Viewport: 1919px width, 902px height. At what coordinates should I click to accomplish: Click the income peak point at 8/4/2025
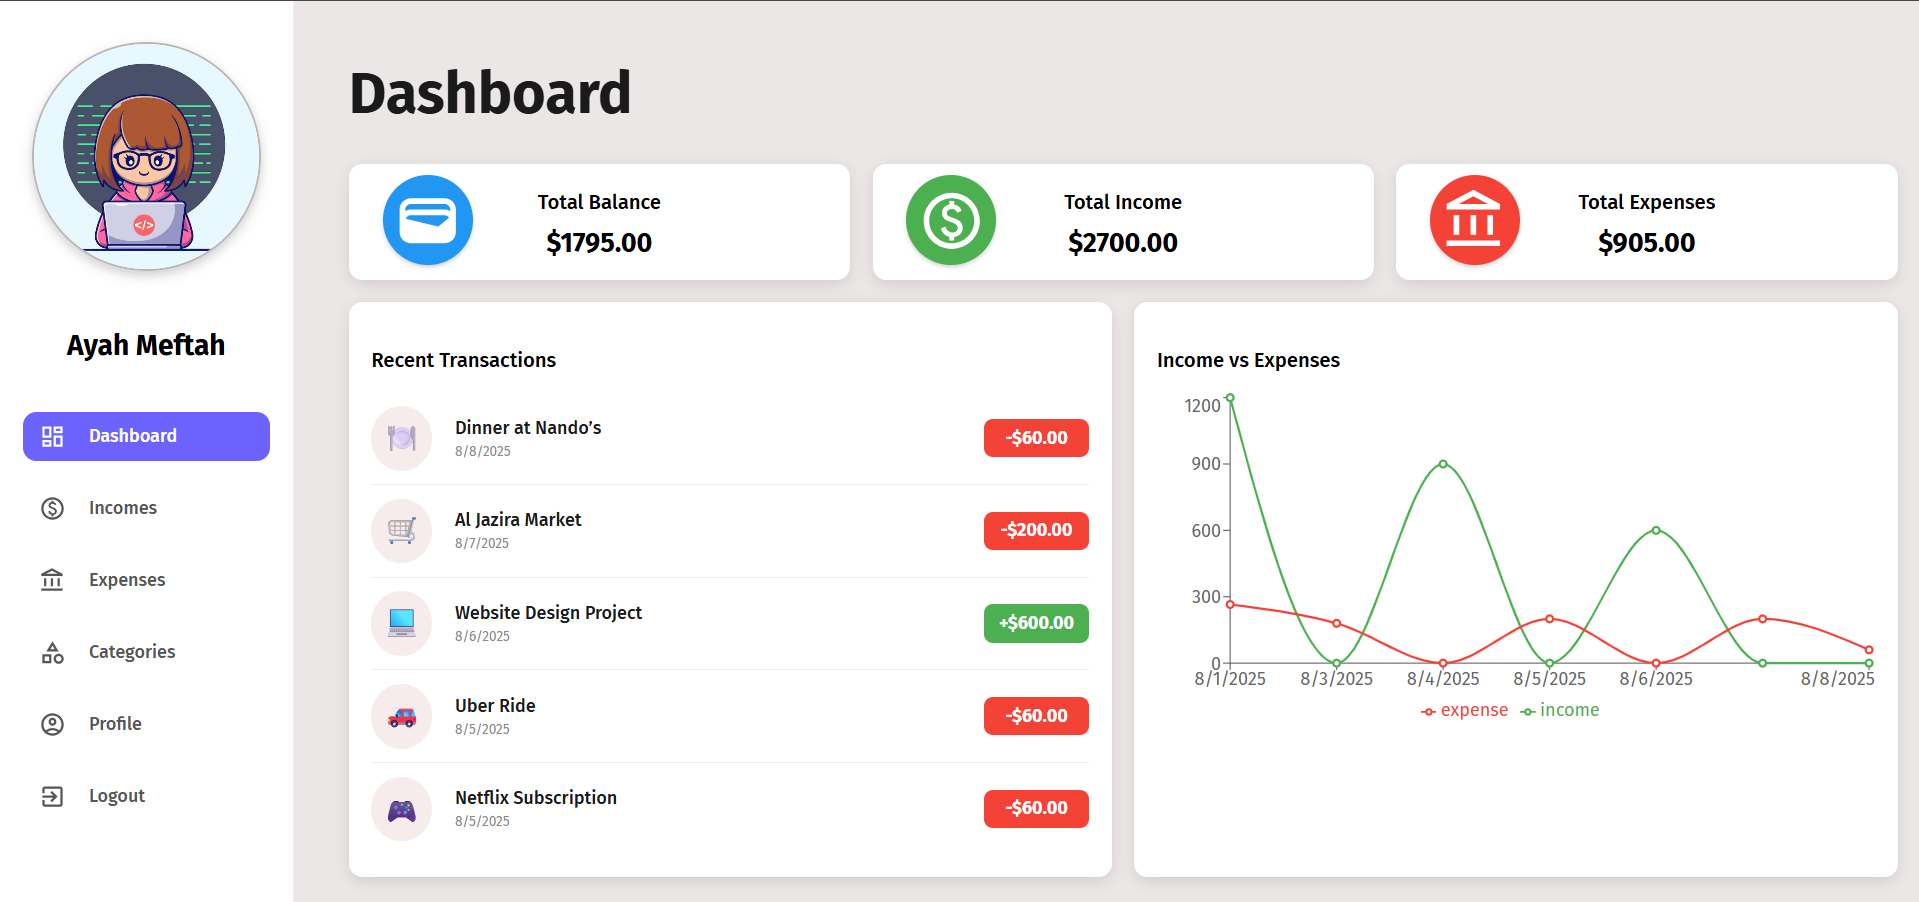point(1443,464)
